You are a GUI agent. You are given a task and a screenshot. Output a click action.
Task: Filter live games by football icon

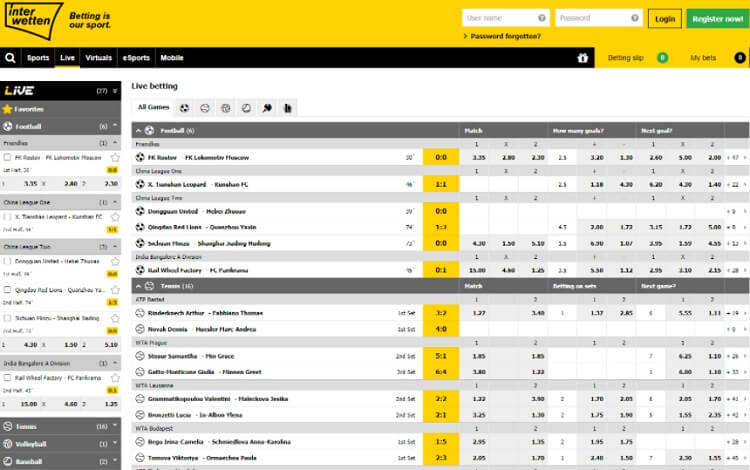point(184,108)
